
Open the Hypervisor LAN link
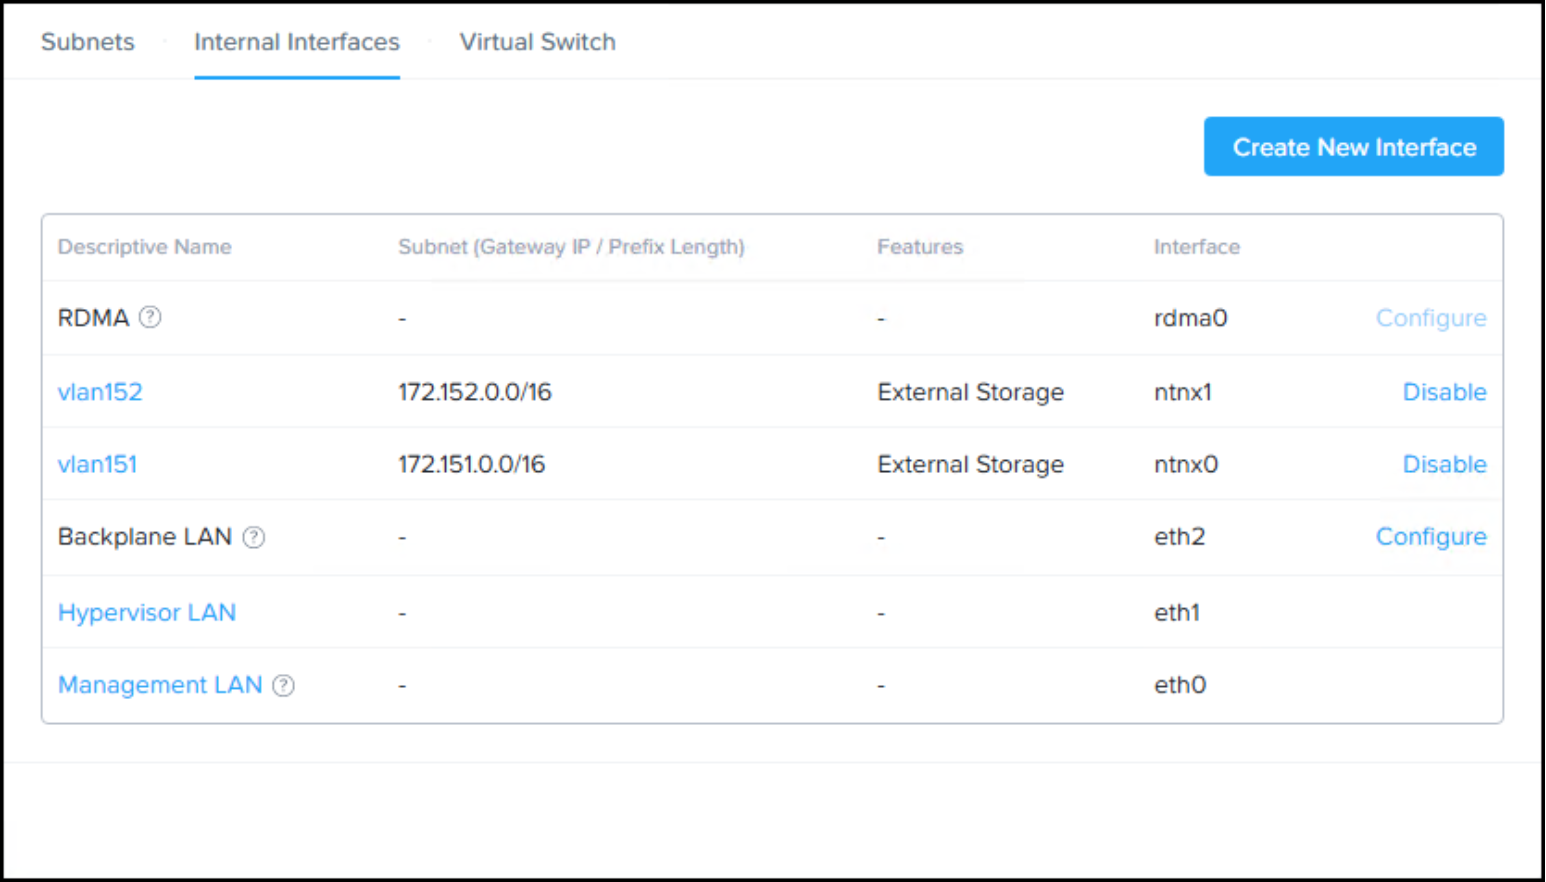(147, 612)
